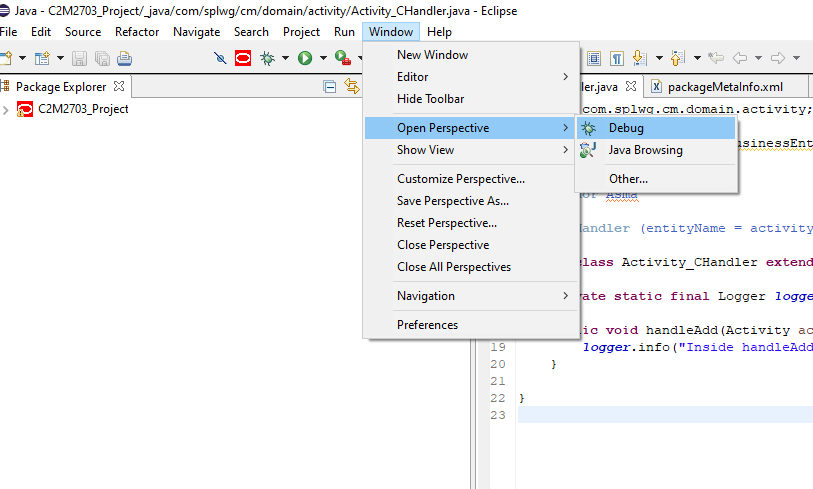Expand the Editor submenu
This screenshot has height=489, width=813.
472,77
